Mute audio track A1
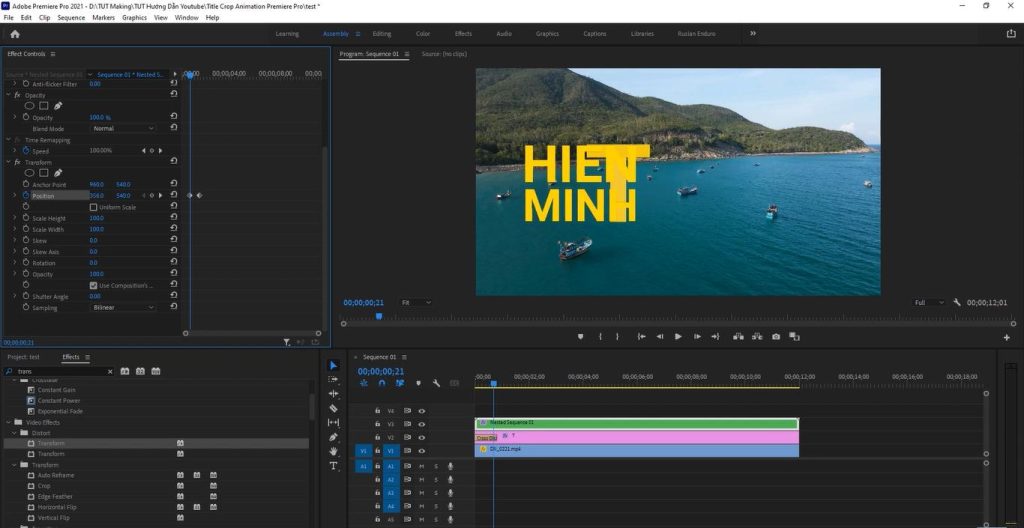Viewport: 1024px width, 528px height. point(422,466)
